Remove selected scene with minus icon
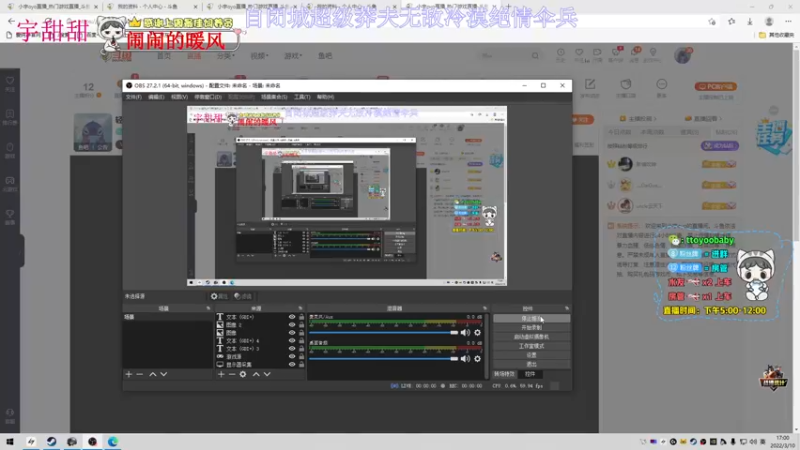This screenshot has width=800, height=450. [140, 374]
